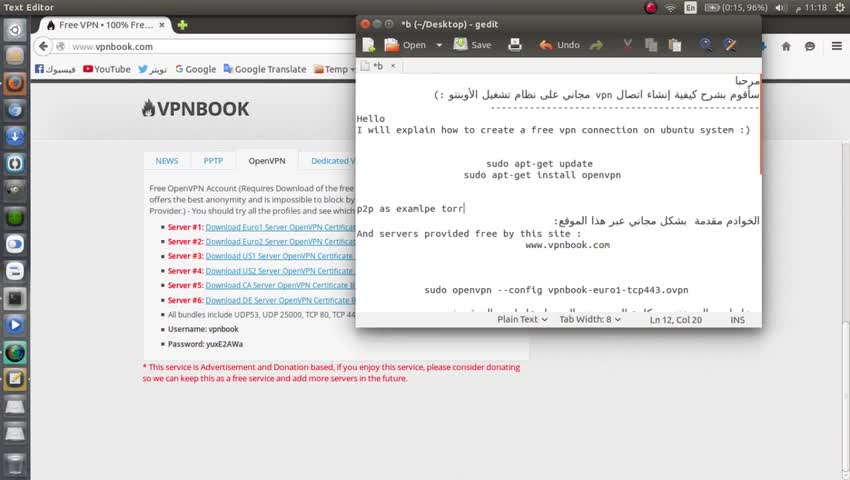
Task: Open the battery indicator menu
Action: (736, 8)
